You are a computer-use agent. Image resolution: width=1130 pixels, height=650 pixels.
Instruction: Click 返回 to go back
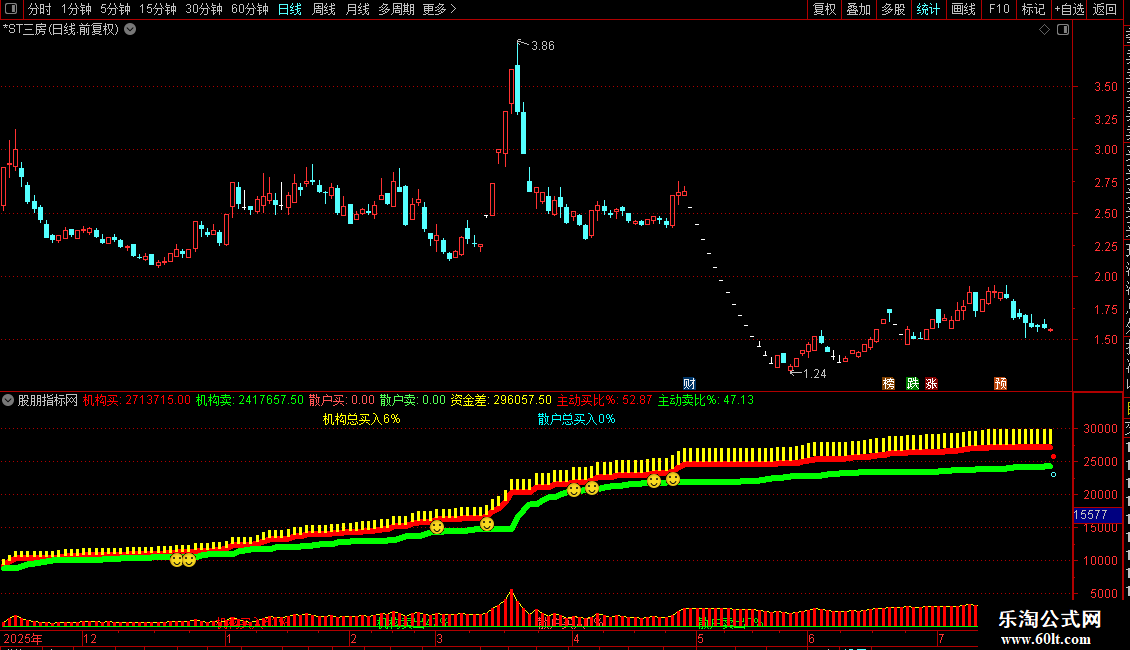[x=1104, y=9]
